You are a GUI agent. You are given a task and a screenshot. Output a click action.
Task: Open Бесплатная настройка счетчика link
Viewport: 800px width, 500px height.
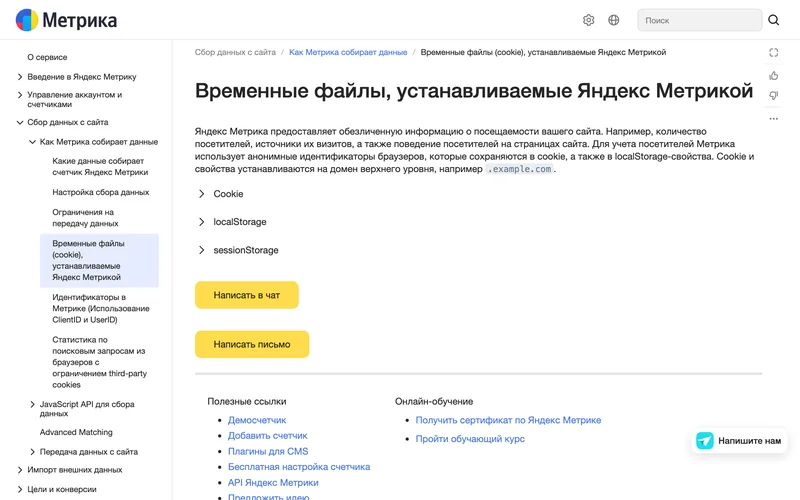[x=299, y=467]
